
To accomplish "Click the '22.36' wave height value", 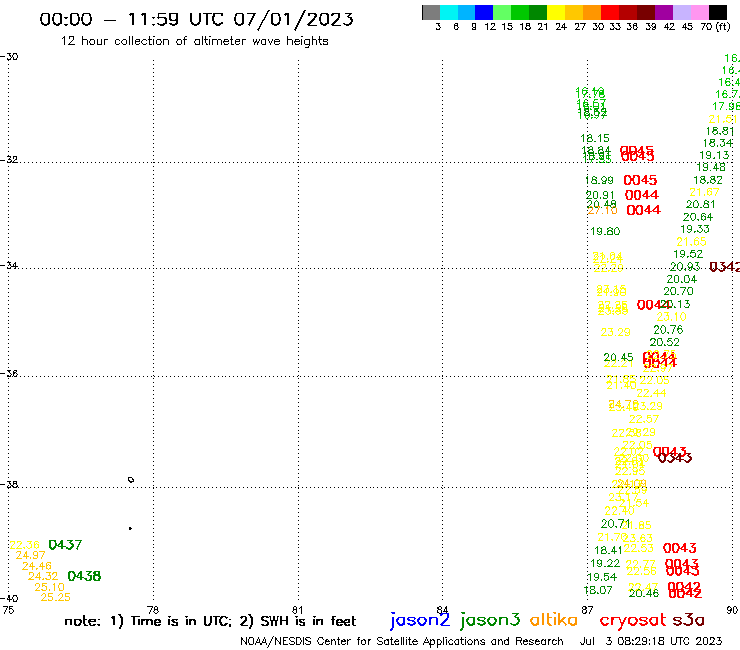I will coord(25,545).
